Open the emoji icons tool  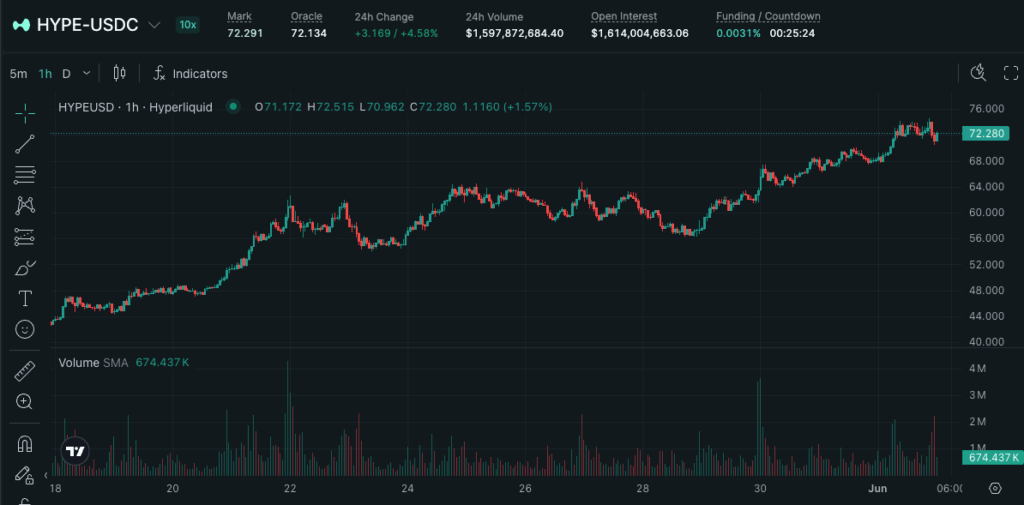(25, 329)
